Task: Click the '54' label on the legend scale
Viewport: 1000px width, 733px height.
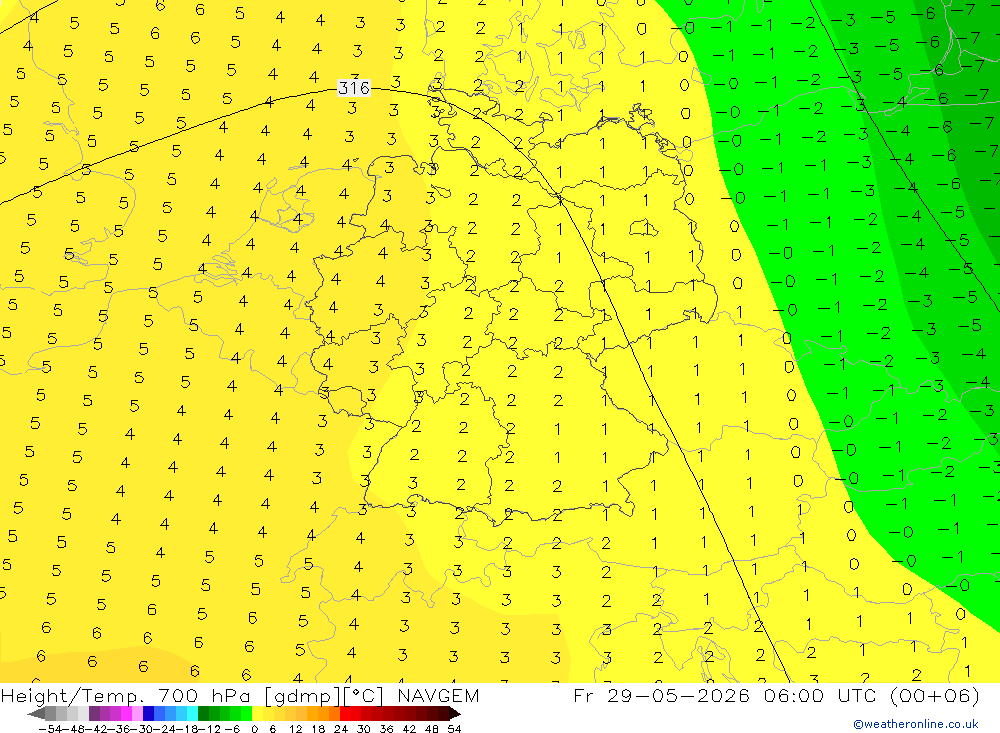Action: (454, 729)
